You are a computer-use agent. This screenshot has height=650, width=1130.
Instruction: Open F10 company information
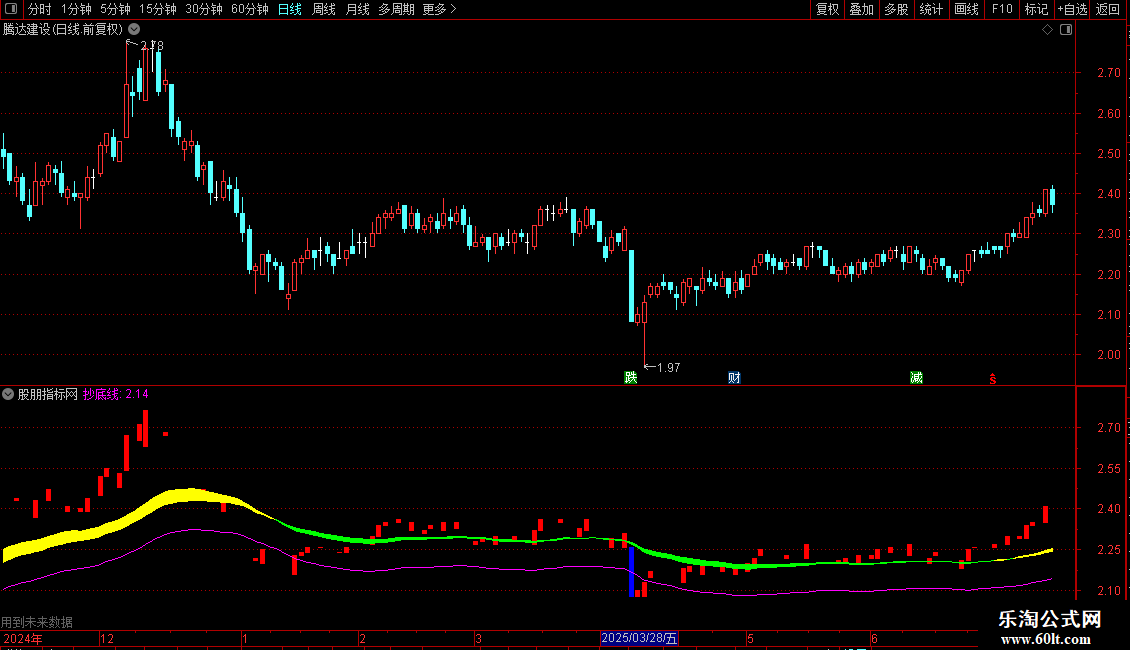coord(1002,9)
